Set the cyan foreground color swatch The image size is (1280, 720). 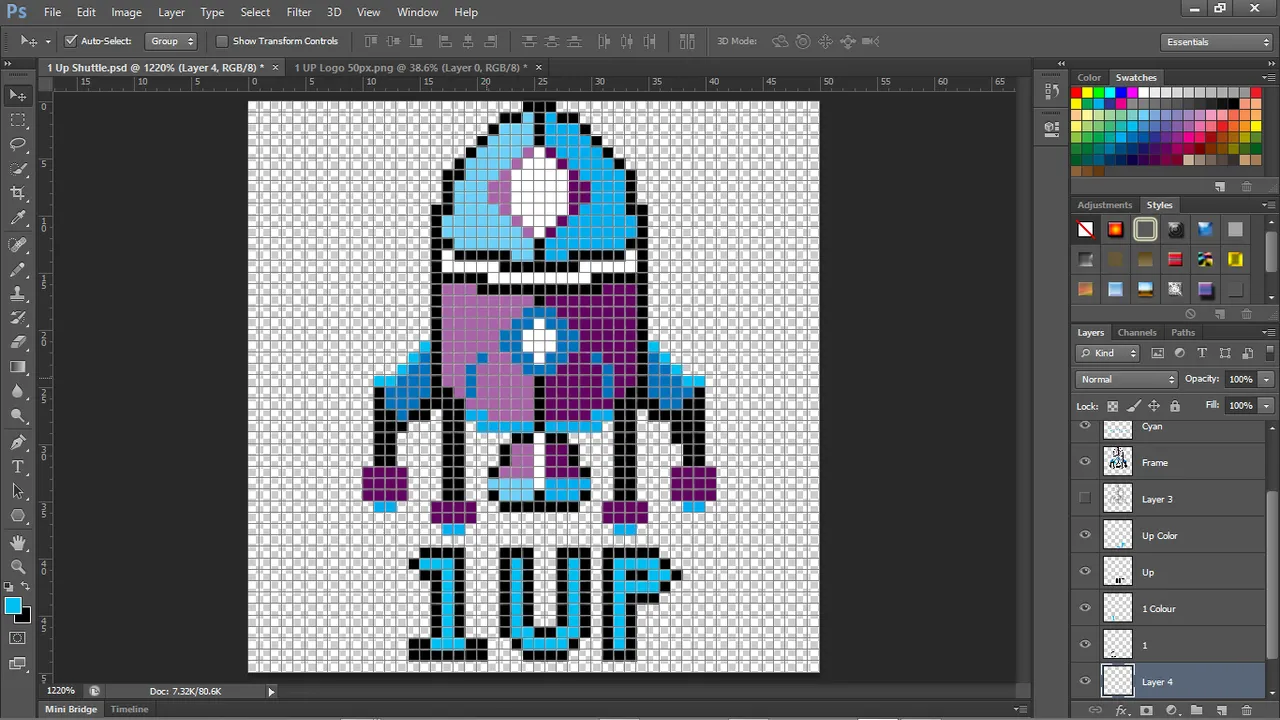click(13, 606)
